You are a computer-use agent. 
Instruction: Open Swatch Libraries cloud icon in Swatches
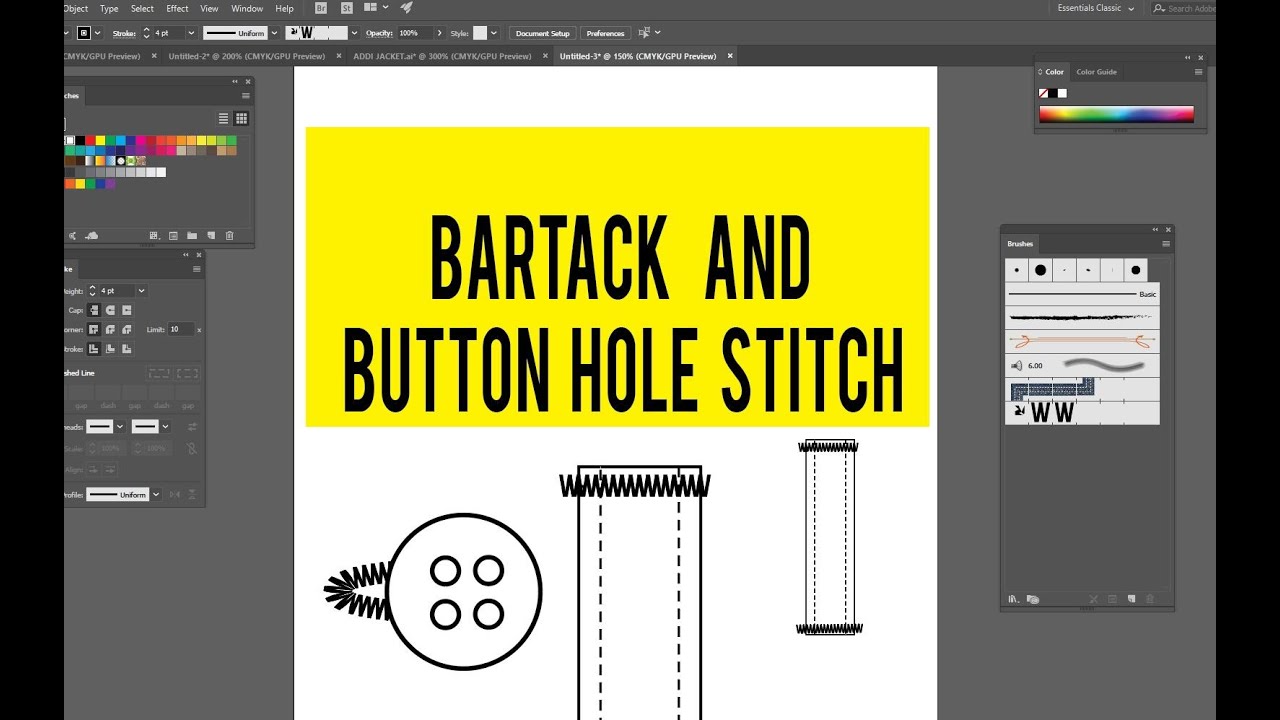(x=92, y=236)
